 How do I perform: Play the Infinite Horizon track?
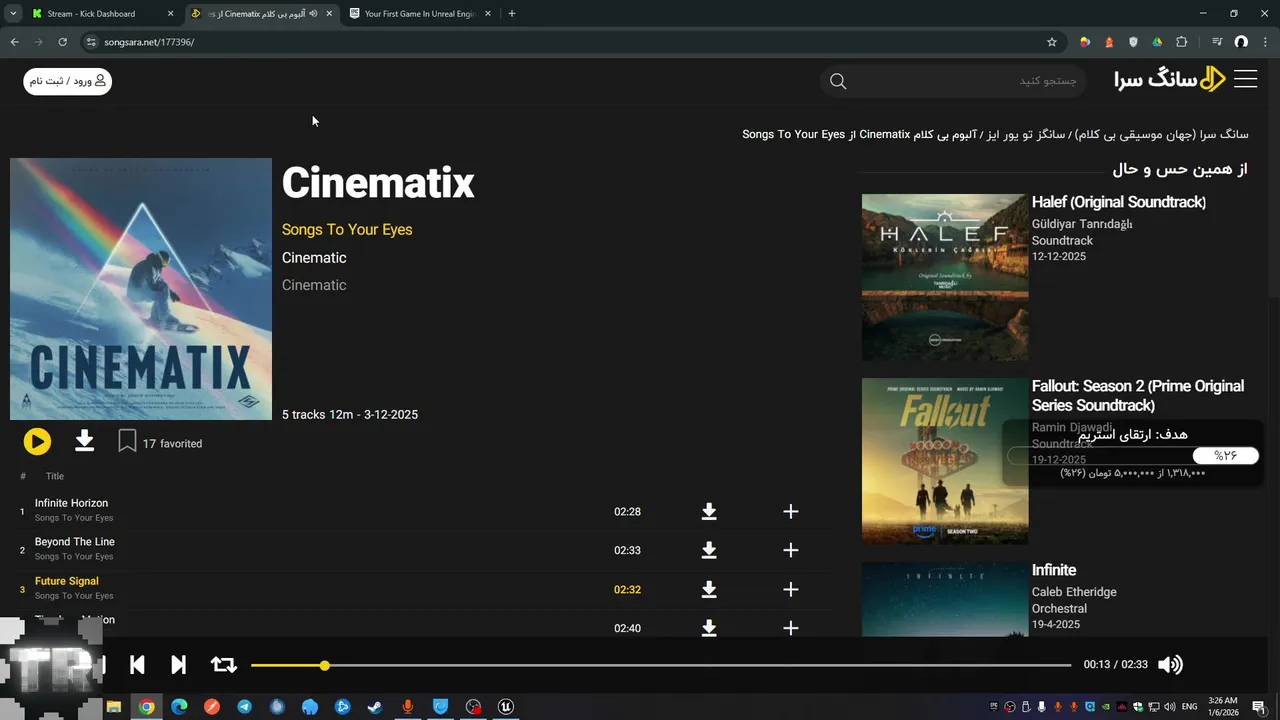(71, 503)
